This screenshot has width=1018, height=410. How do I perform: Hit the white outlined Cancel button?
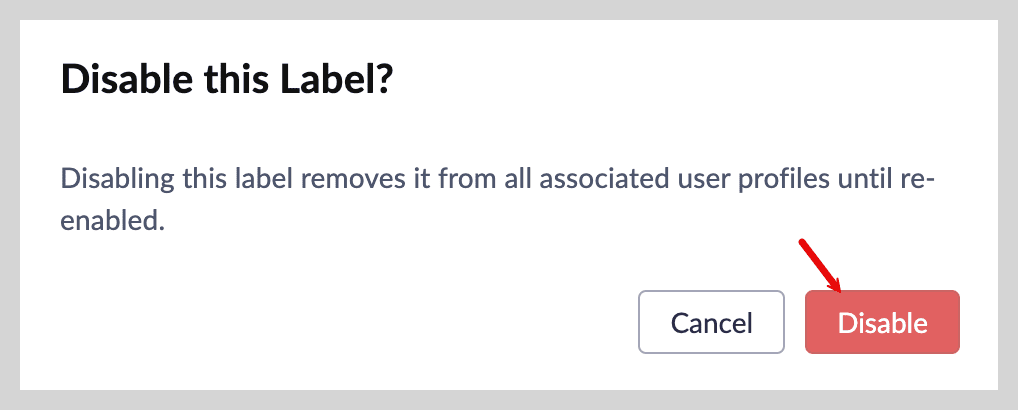click(x=711, y=322)
